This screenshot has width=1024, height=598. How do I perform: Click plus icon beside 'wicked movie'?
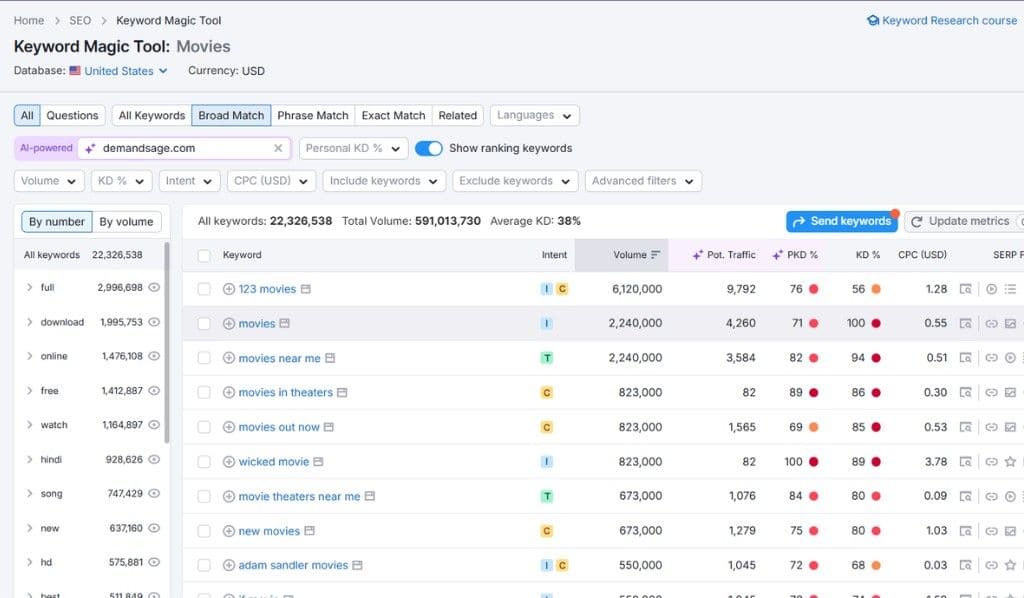tap(229, 462)
